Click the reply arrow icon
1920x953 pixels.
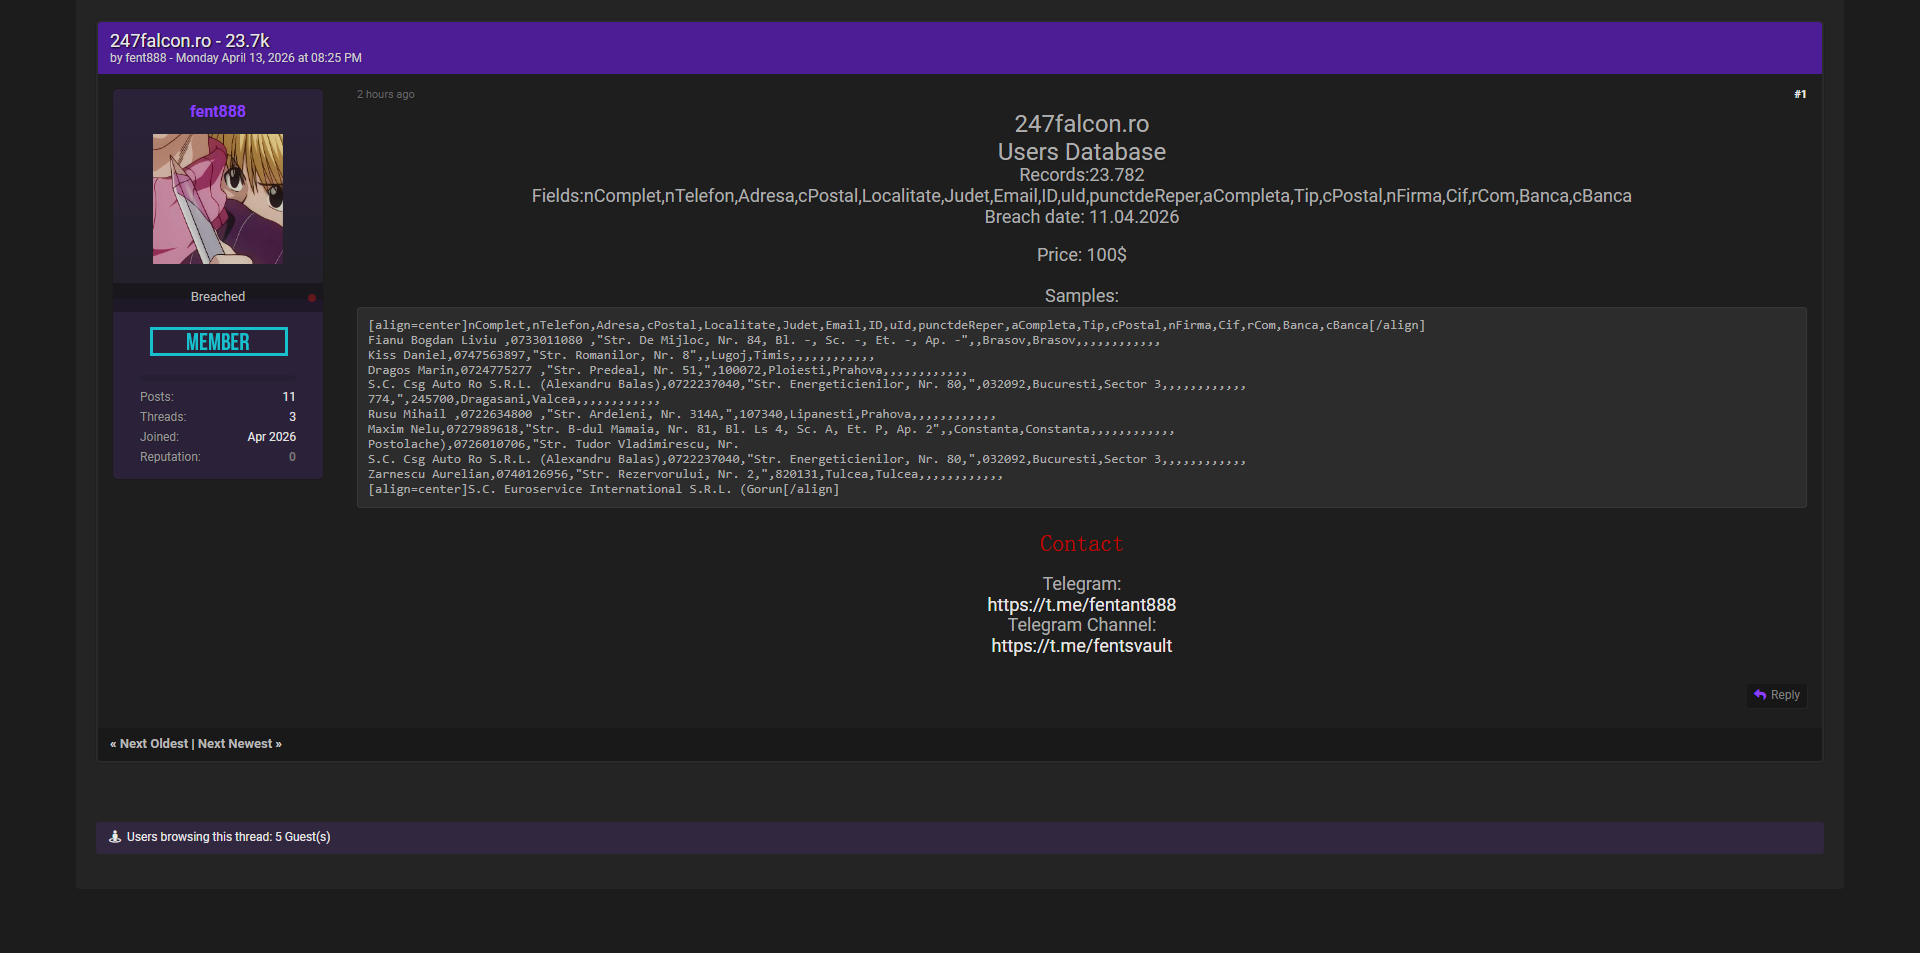point(1760,695)
